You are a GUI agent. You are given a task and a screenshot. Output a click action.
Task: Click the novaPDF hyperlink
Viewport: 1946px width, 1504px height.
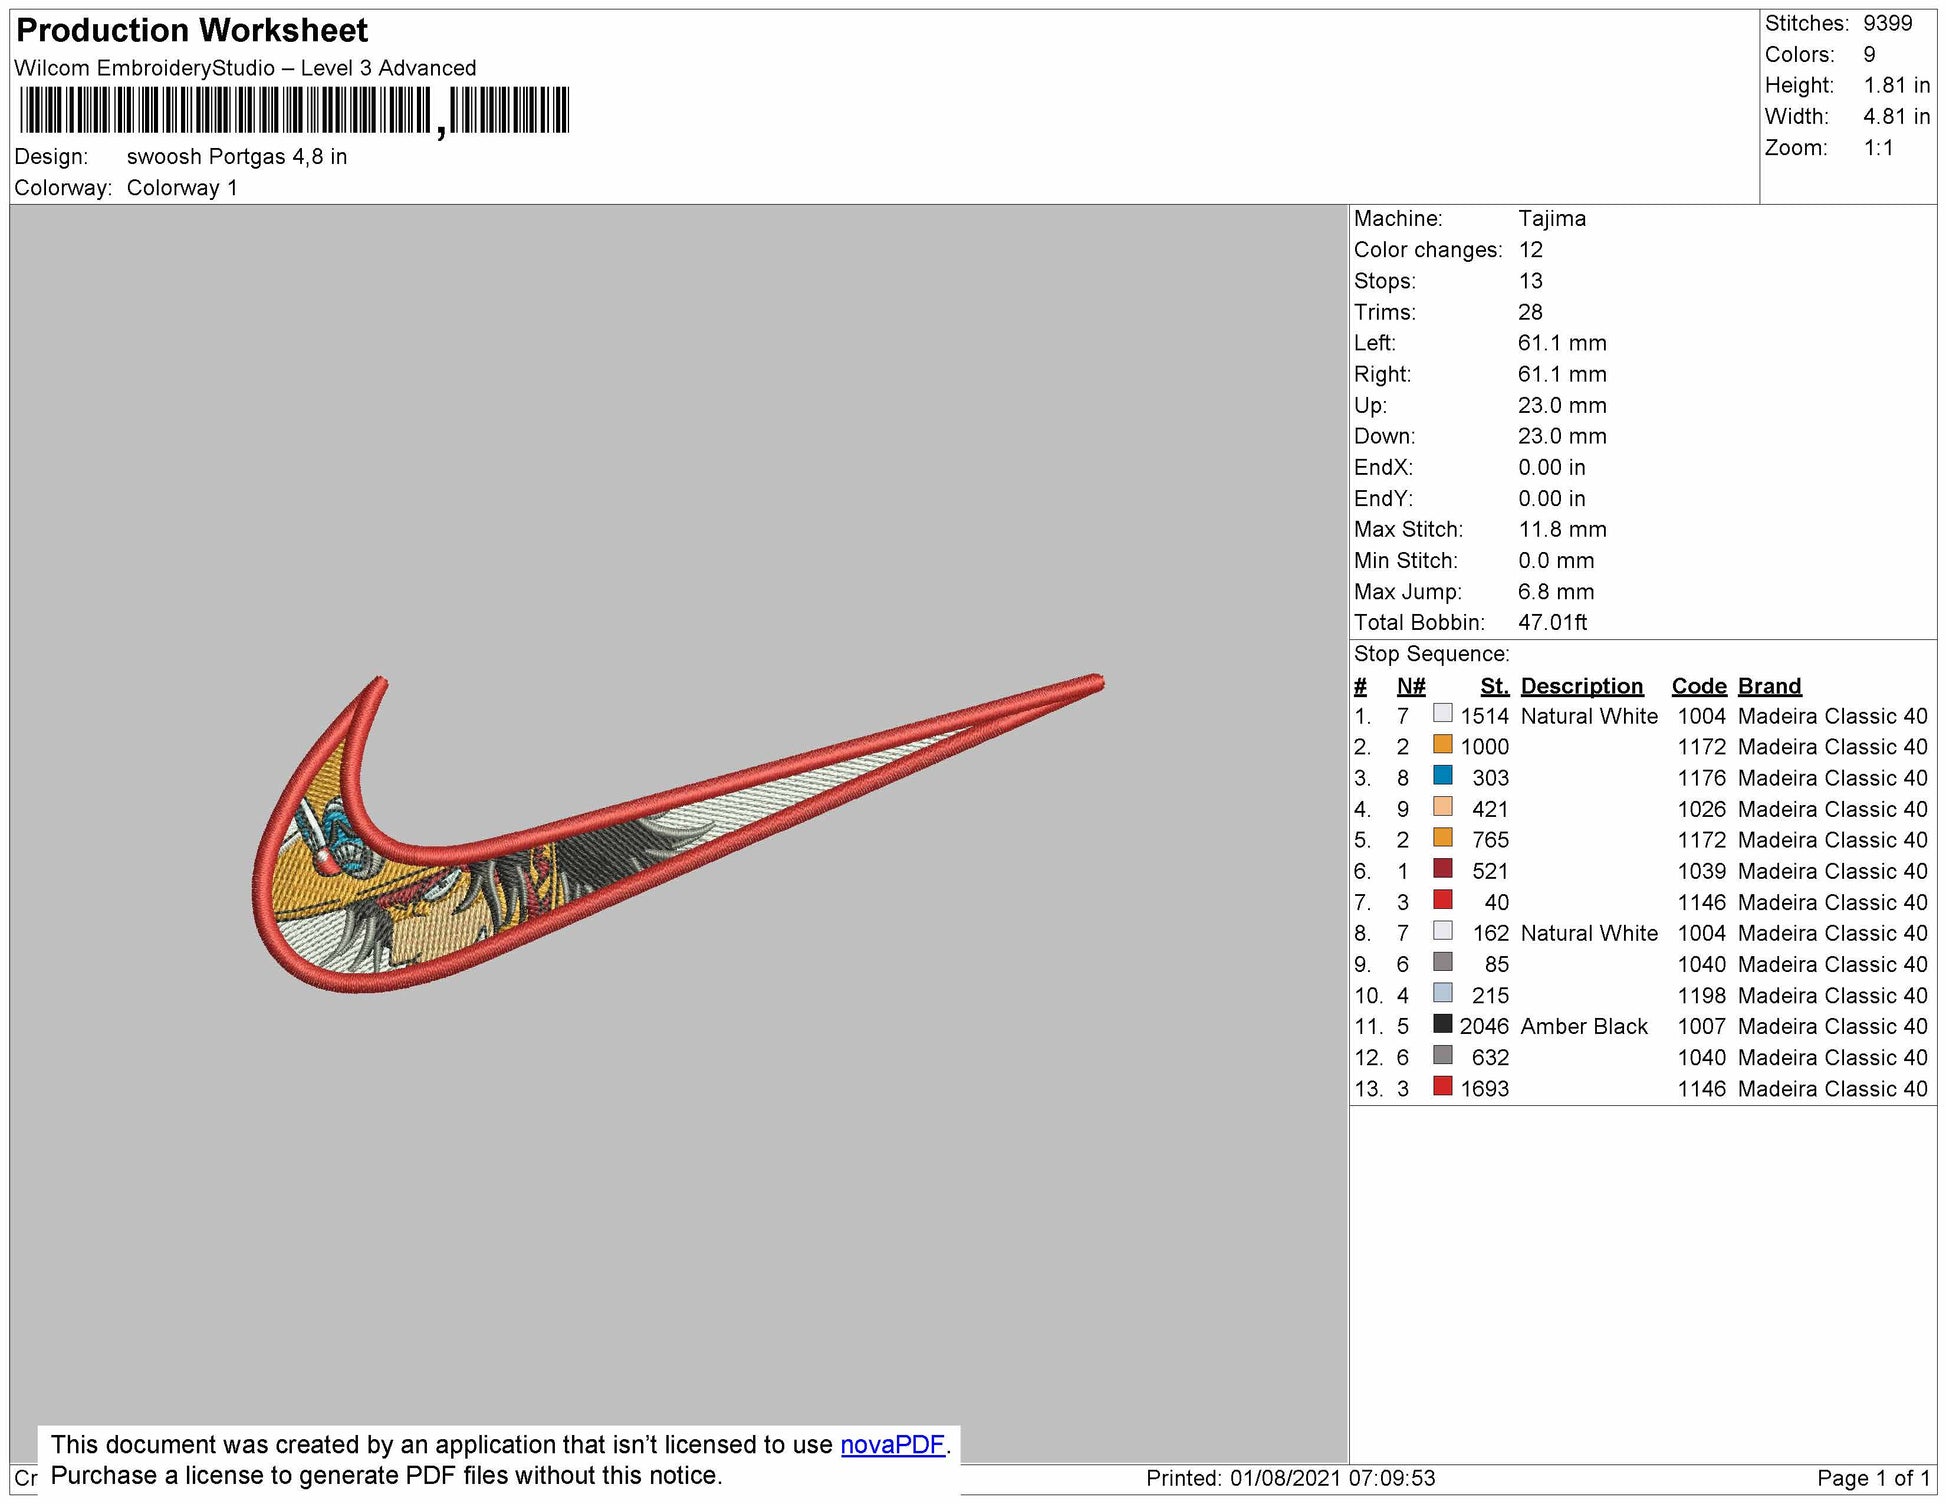pos(892,1445)
